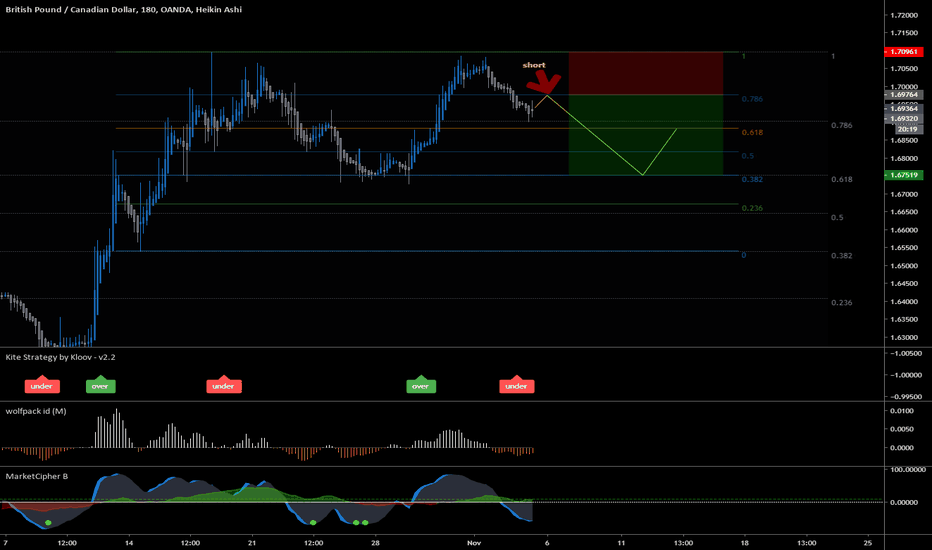Open Kite Strategy by Kloov indicator title
Viewport: 932px width, 550px height.
[60, 357]
